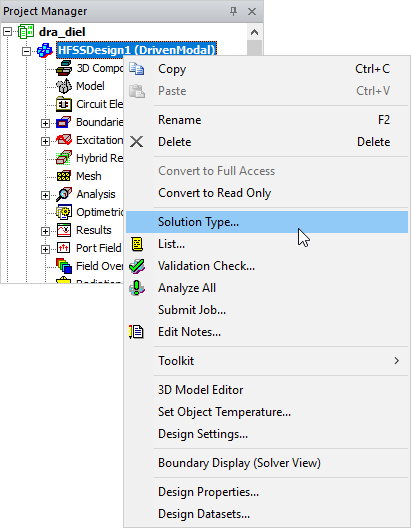Collapse the dra_diel project node

[x=7, y=32]
